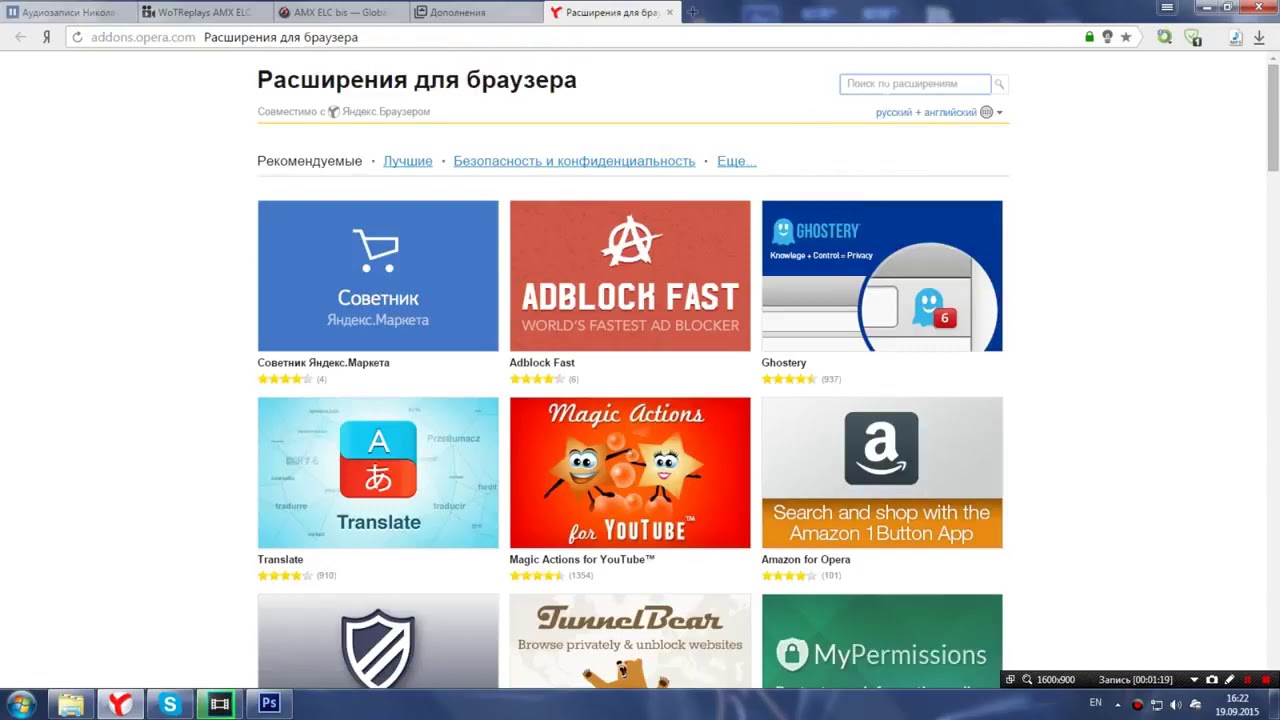The width and height of the screenshot is (1280, 720).
Task: Open the Yandex home icon near back arrow
Action: 46,37
